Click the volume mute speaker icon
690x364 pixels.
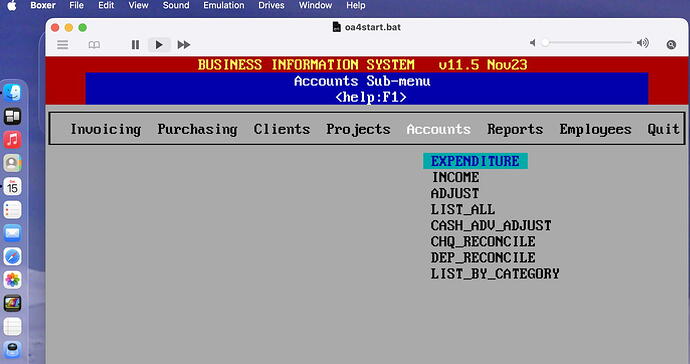coord(533,43)
